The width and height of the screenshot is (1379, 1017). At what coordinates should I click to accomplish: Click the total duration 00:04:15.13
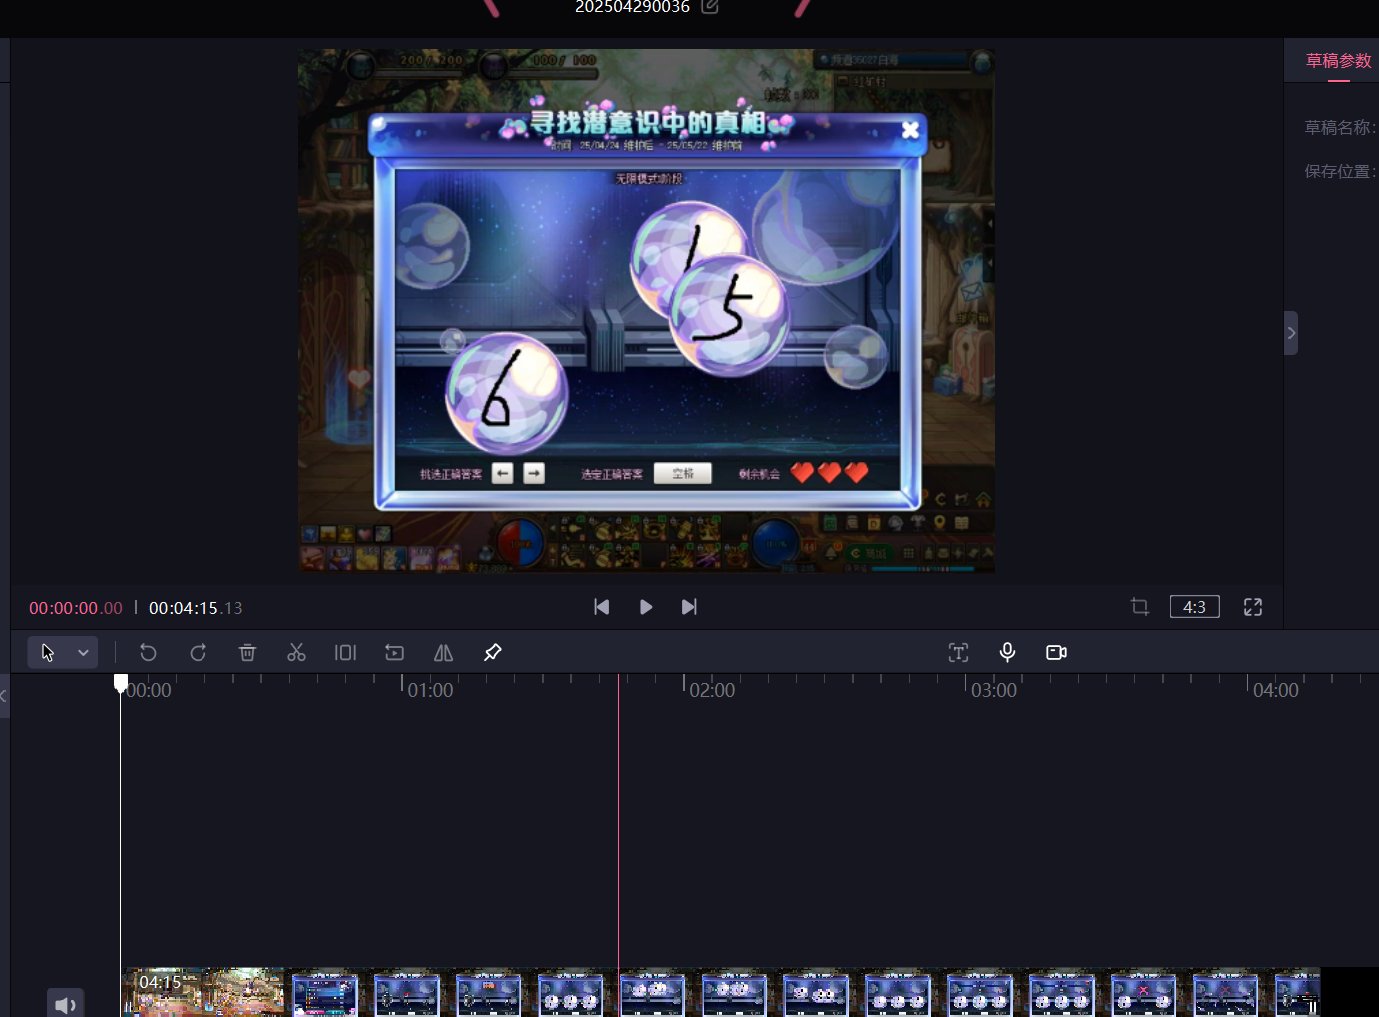pyautogui.click(x=196, y=608)
